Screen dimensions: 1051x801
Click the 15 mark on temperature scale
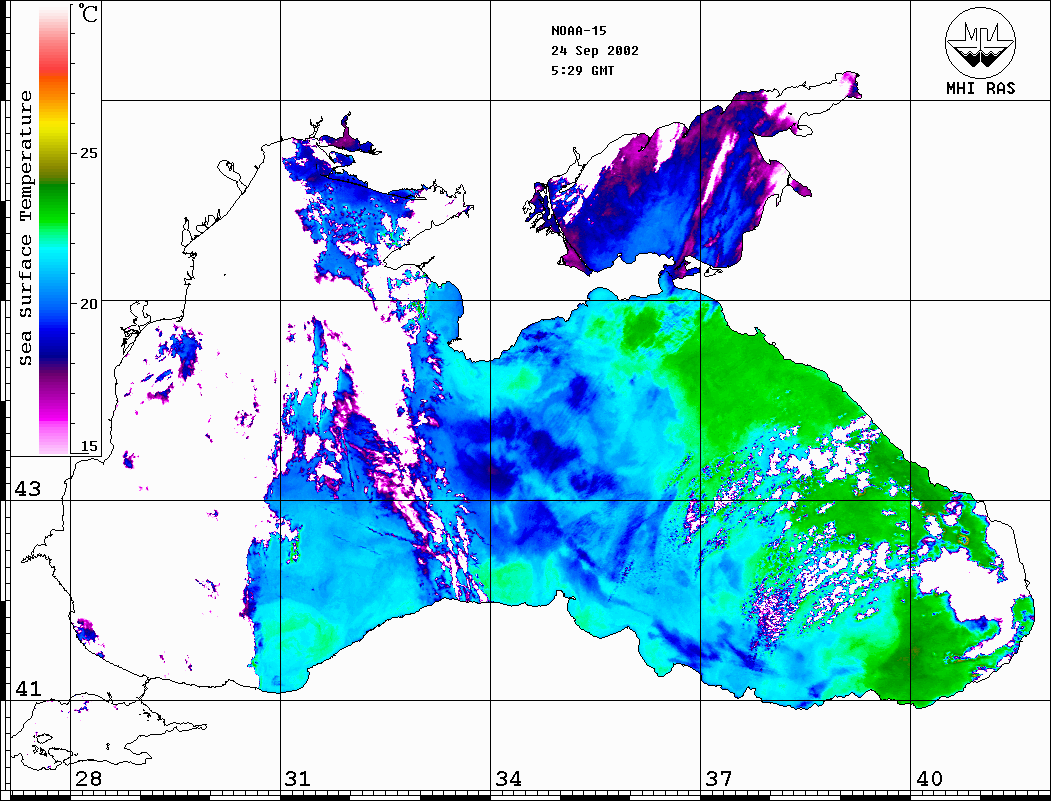pyautogui.click(x=88, y=446)
